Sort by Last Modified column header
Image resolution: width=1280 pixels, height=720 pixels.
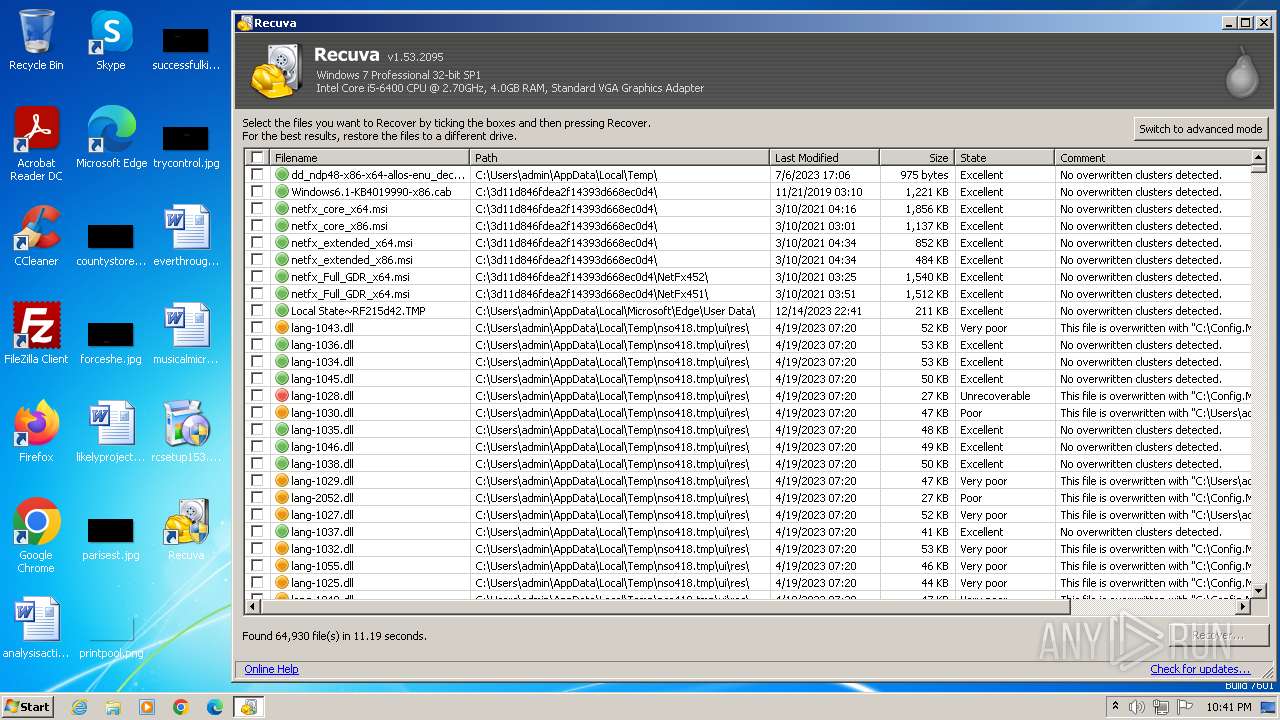point(824,158)
